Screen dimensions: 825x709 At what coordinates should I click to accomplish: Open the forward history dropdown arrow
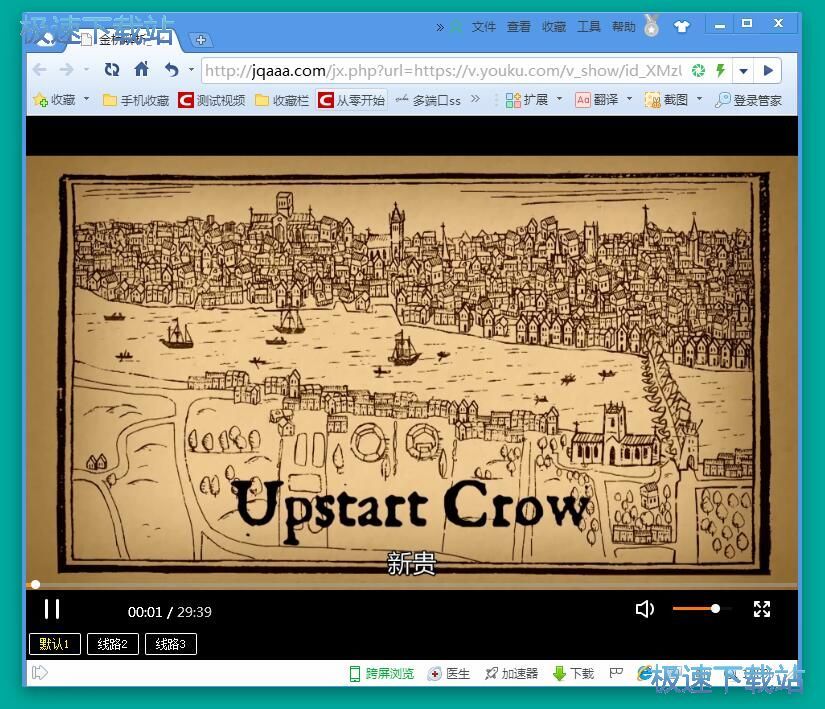click(86, 69)
